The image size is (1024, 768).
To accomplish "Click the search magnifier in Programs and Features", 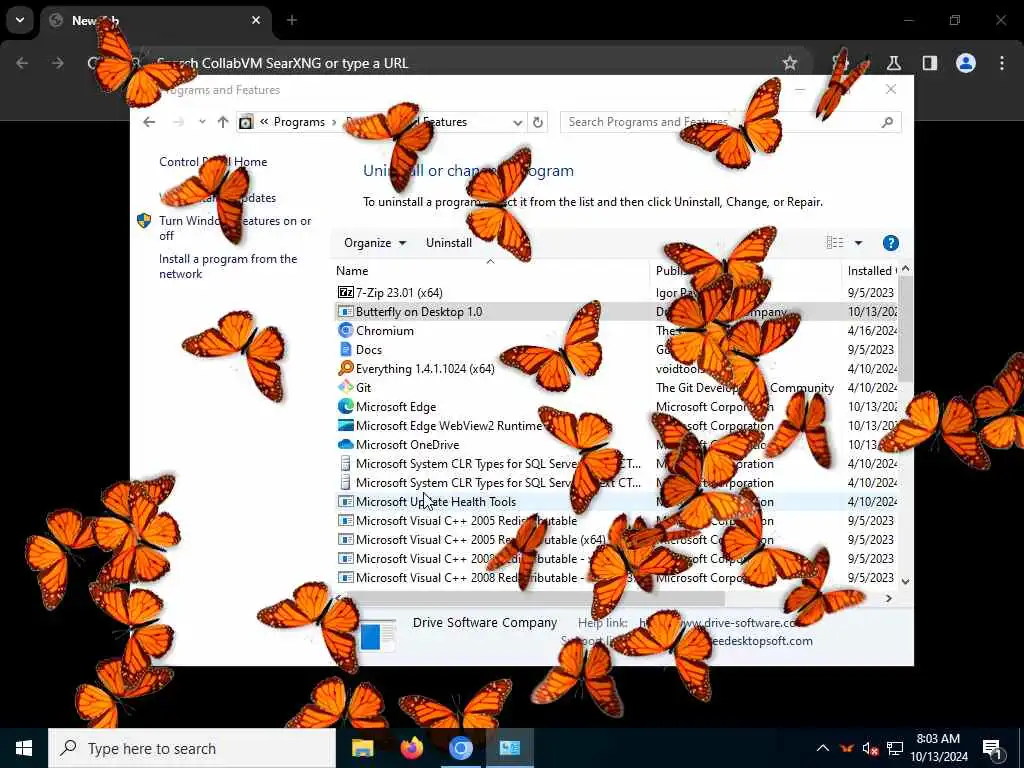I will coord(887,122).
